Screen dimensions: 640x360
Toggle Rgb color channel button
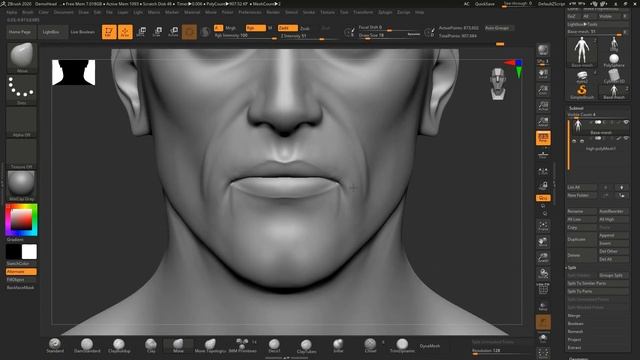point(256,28)
